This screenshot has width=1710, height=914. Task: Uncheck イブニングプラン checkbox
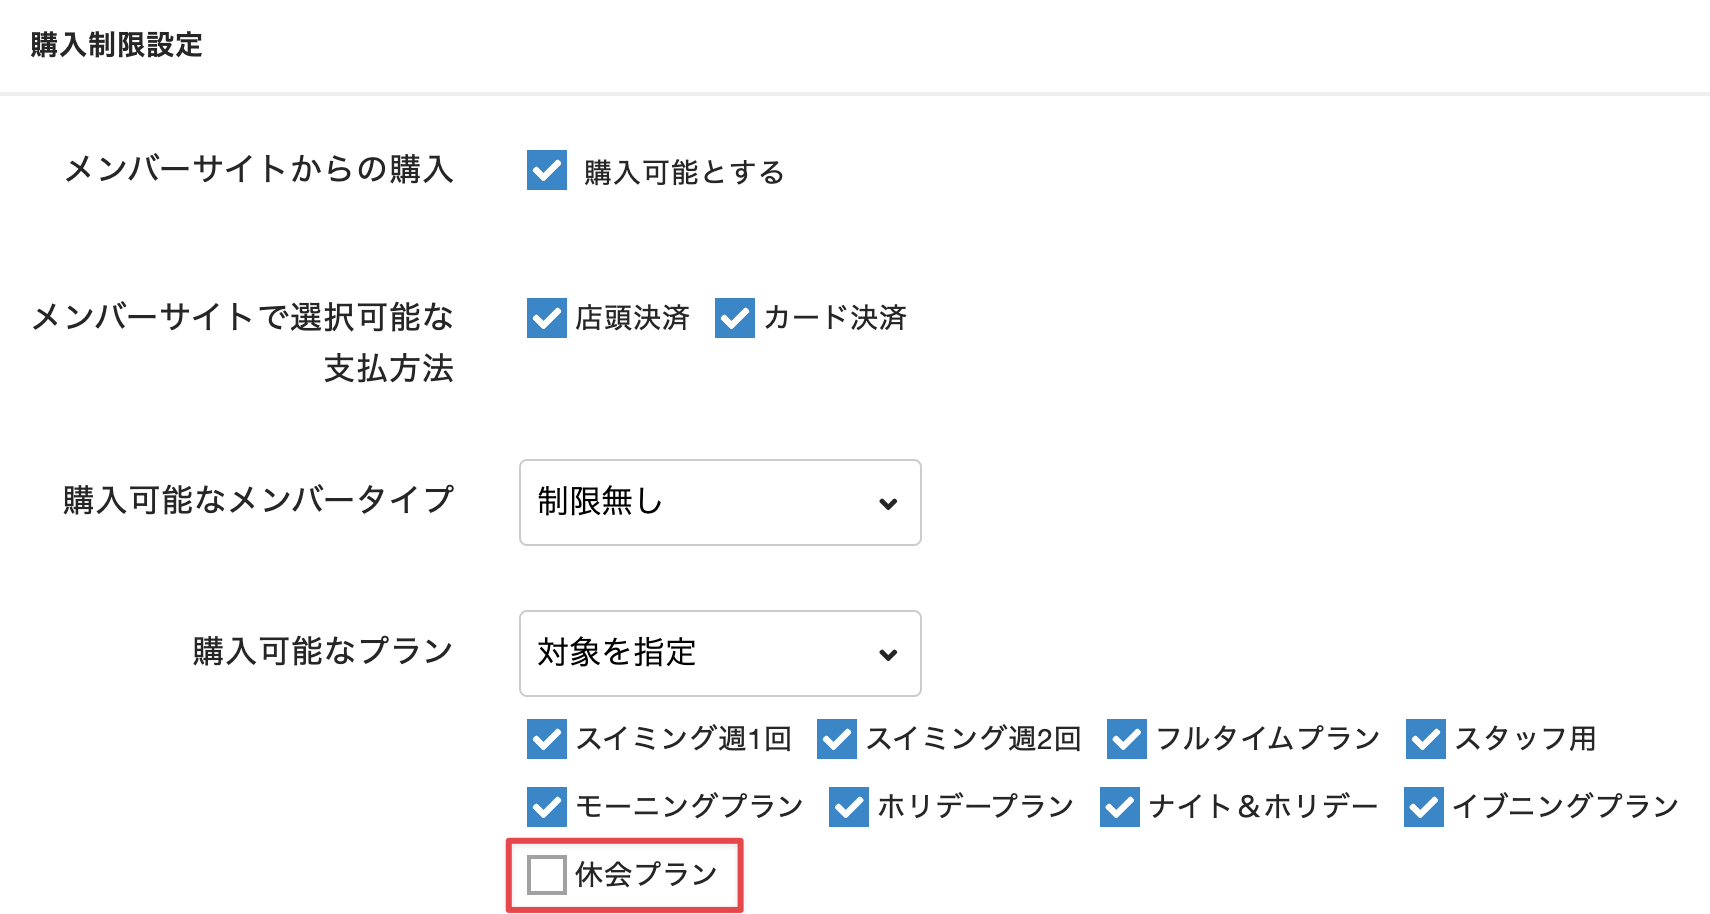click(x=1423, y=806)
